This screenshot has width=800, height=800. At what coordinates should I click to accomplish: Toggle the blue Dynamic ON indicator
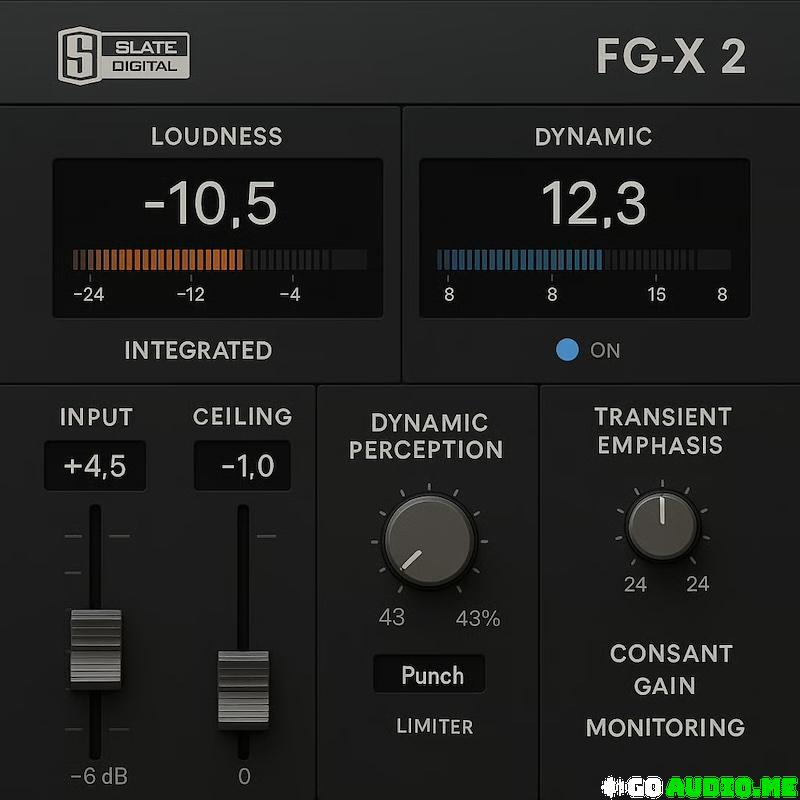(x=567, y=350)
